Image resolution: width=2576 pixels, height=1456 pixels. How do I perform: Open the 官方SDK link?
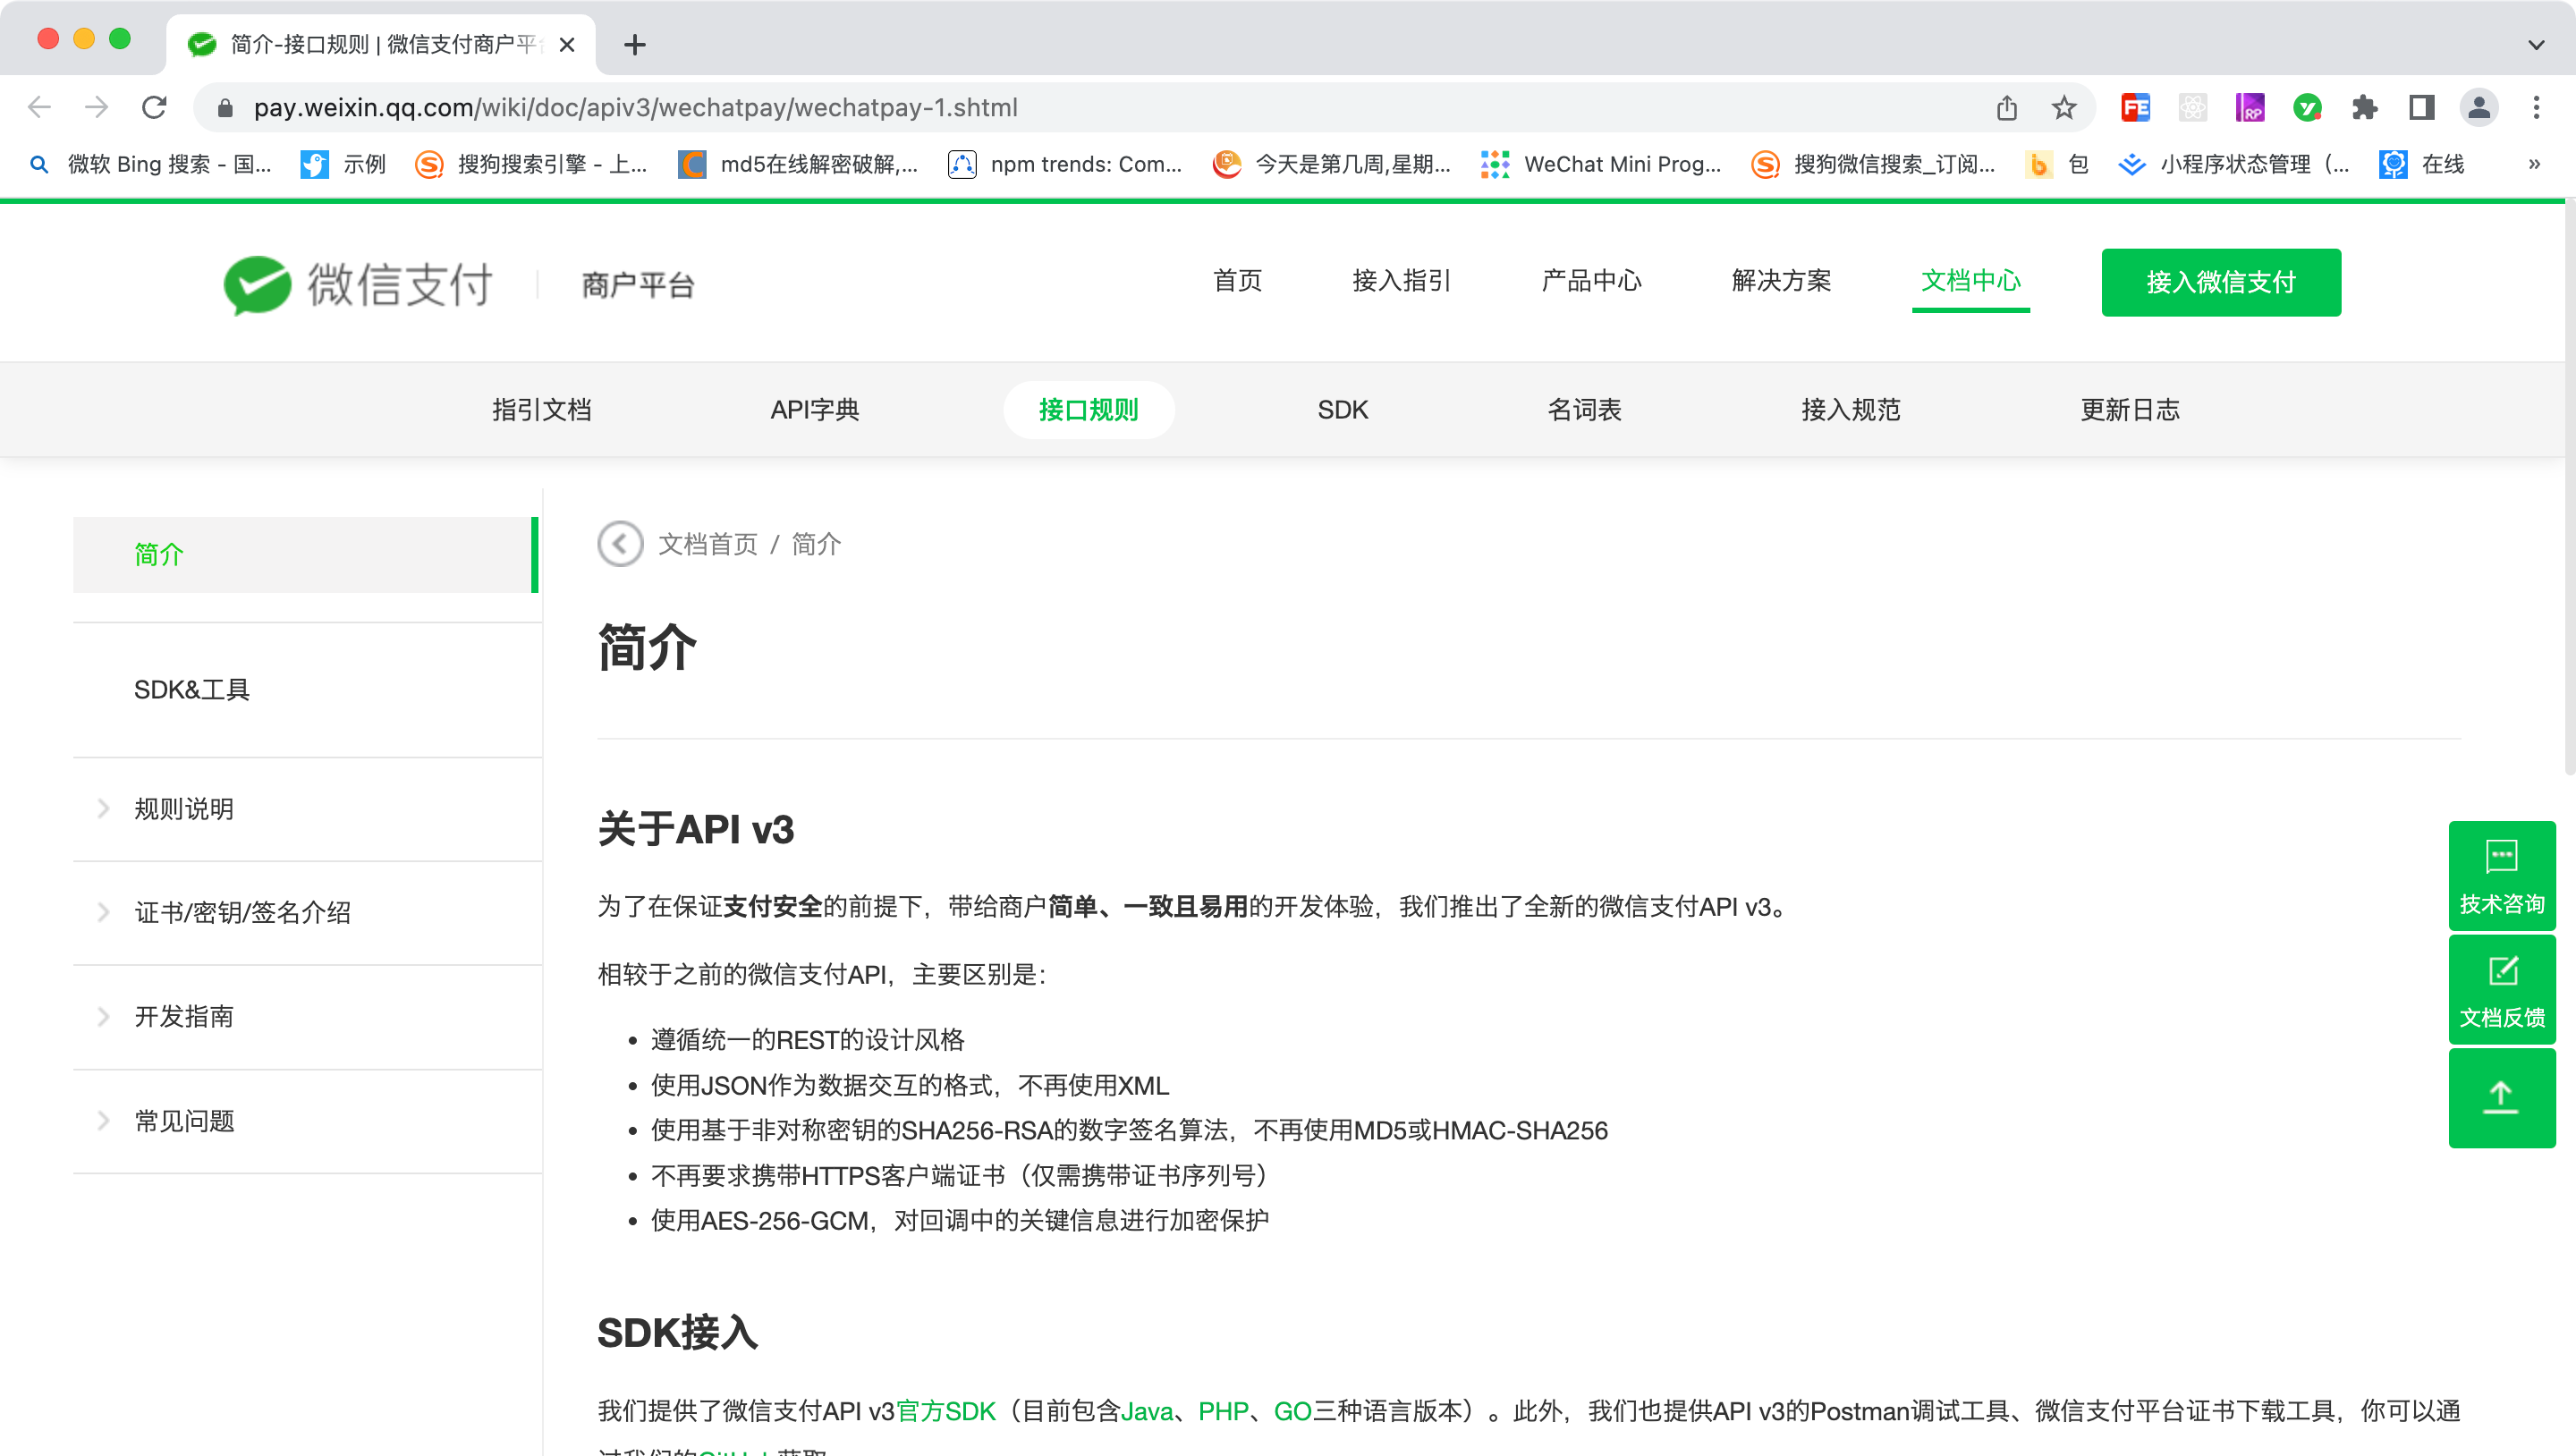(946, 1411)
